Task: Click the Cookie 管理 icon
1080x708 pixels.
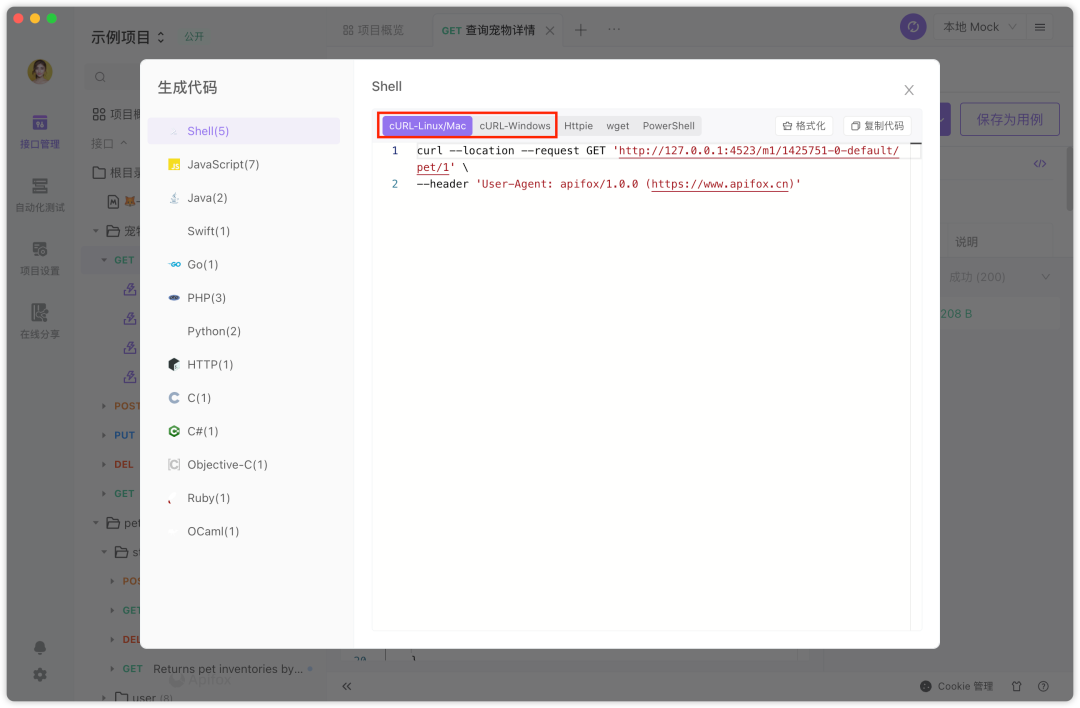Action: pyautogui.click(x=925, y=687)
